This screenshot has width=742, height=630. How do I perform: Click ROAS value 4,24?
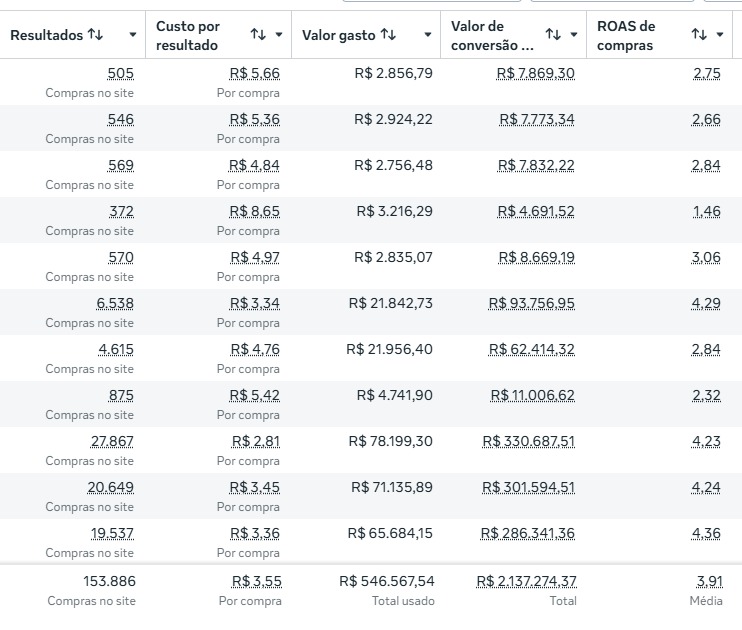pos(706,487)
